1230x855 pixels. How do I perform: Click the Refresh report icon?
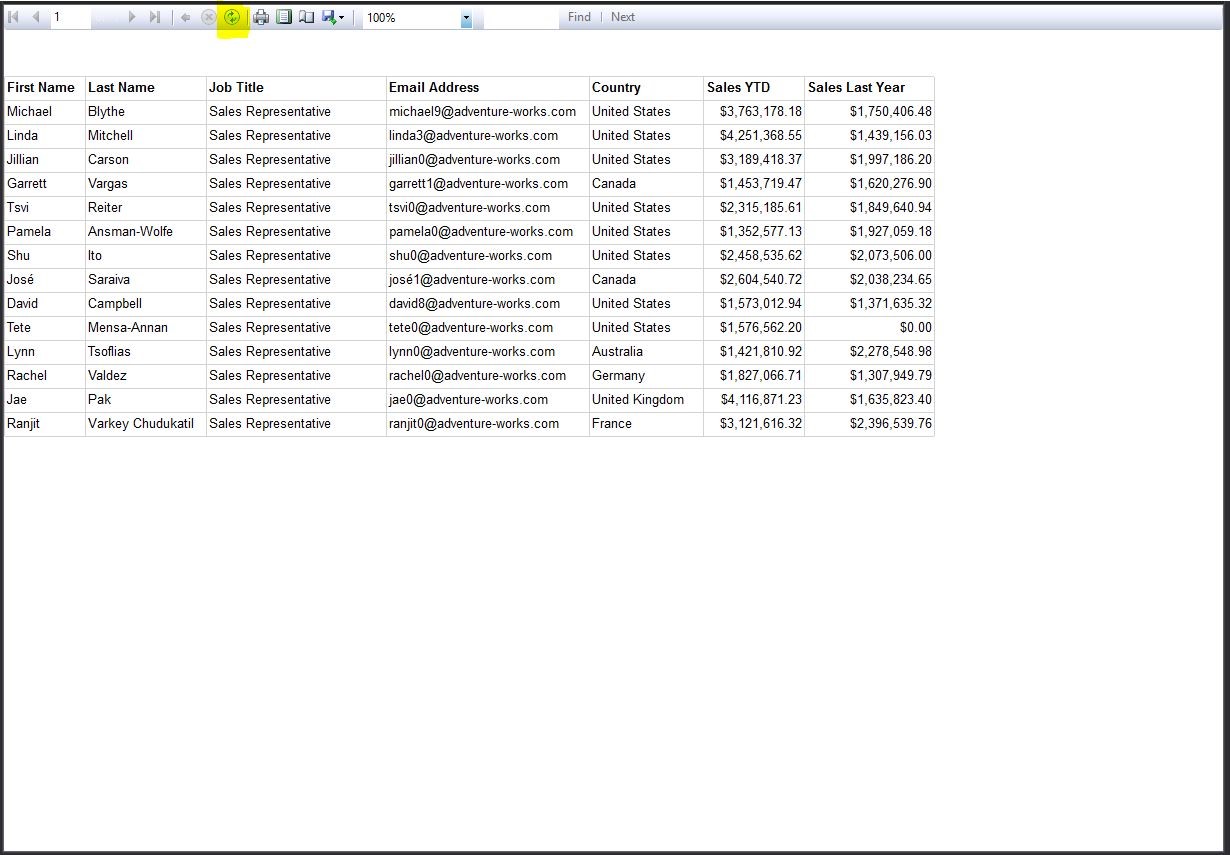tap(230, 17)
